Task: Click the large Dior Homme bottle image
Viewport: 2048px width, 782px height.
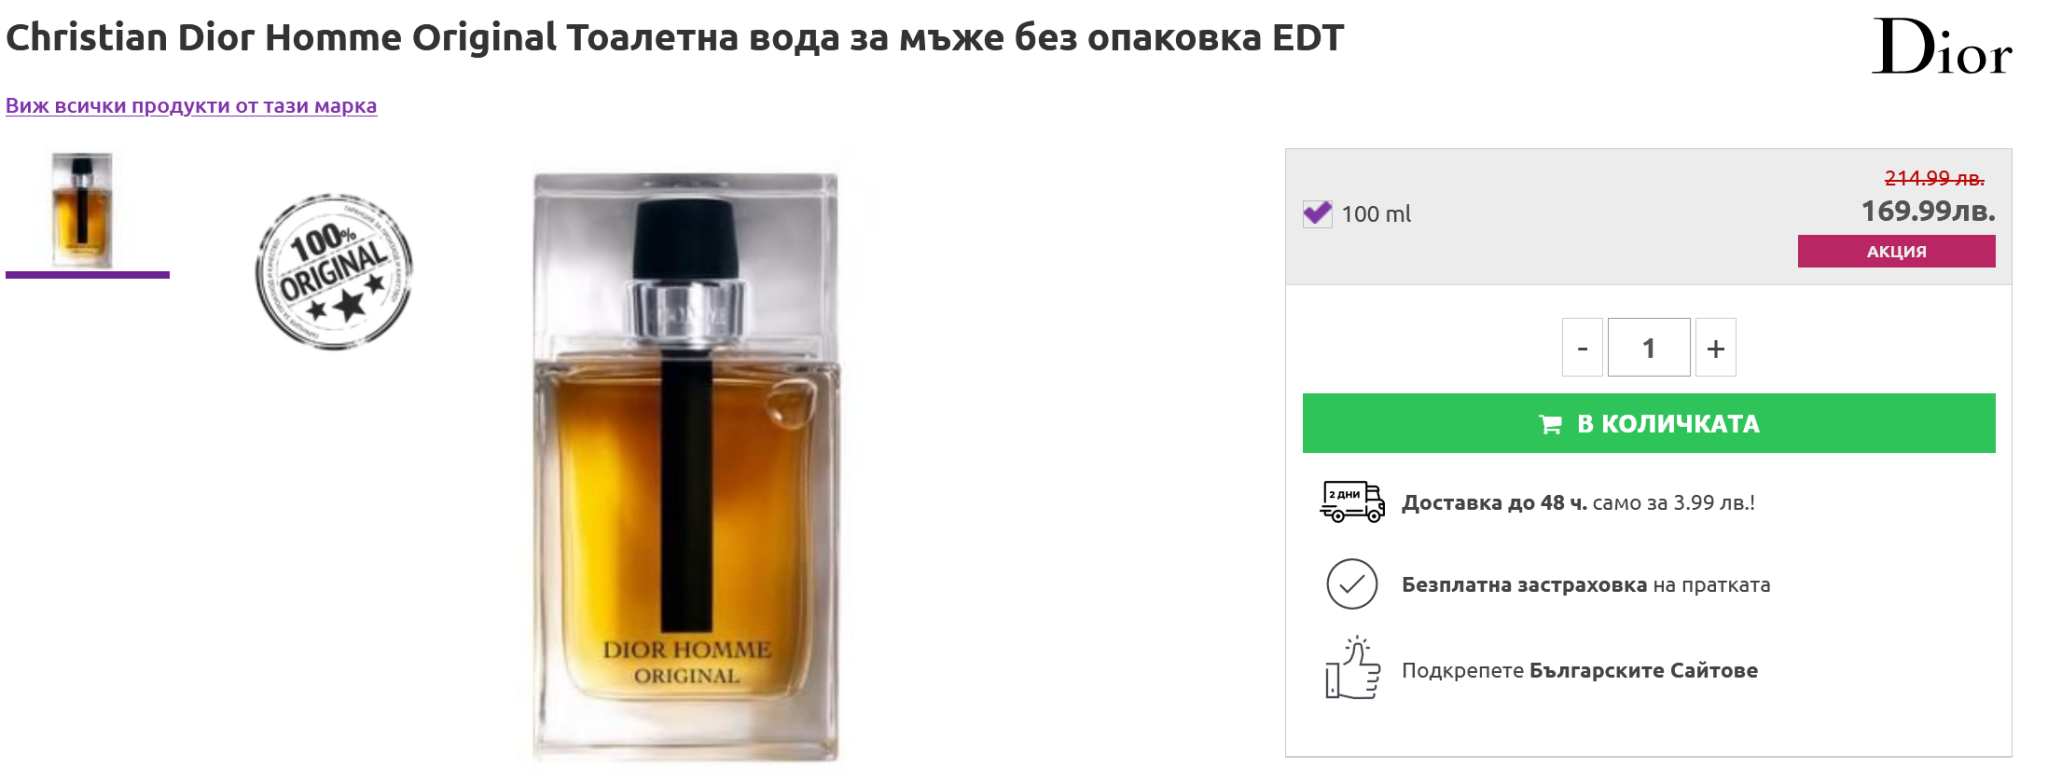Action: pos(686,467)
